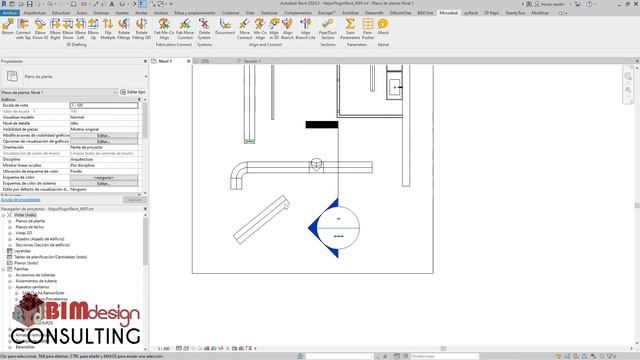Start the Fab Mo-Co Align tool
Screen dimensions: 640x360
coord(164,29)
